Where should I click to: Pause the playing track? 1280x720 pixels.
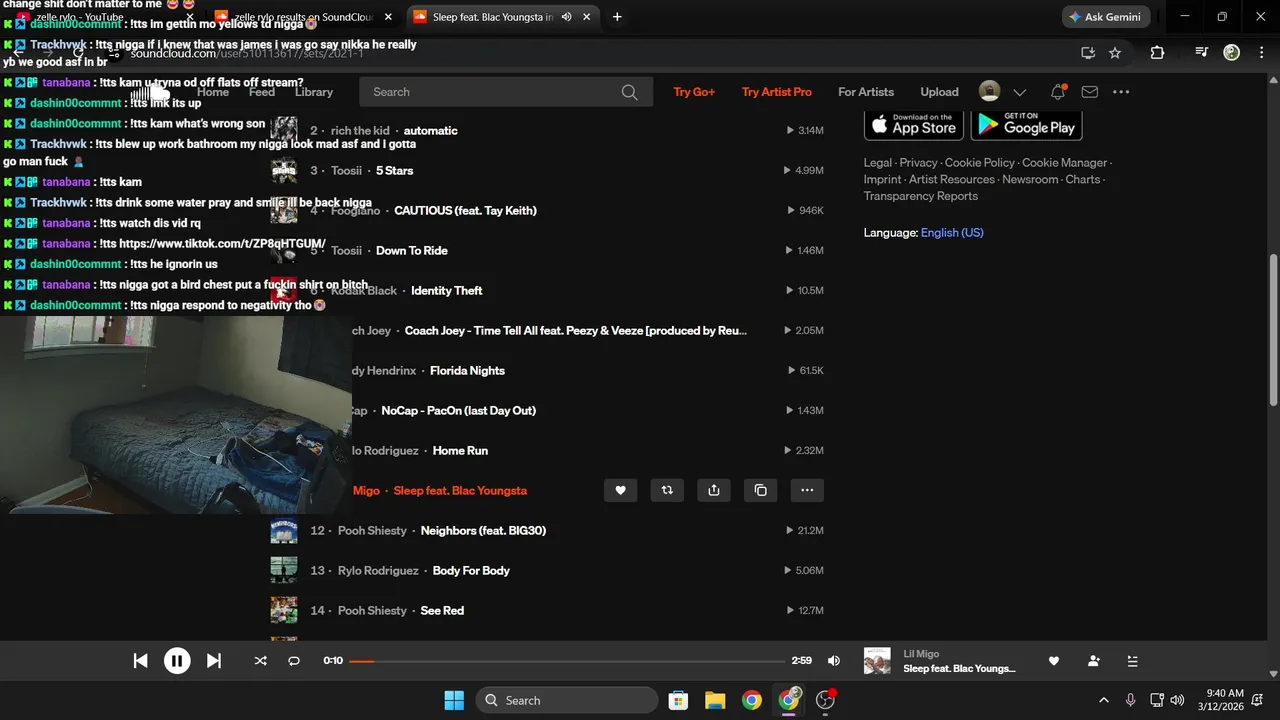177,660
